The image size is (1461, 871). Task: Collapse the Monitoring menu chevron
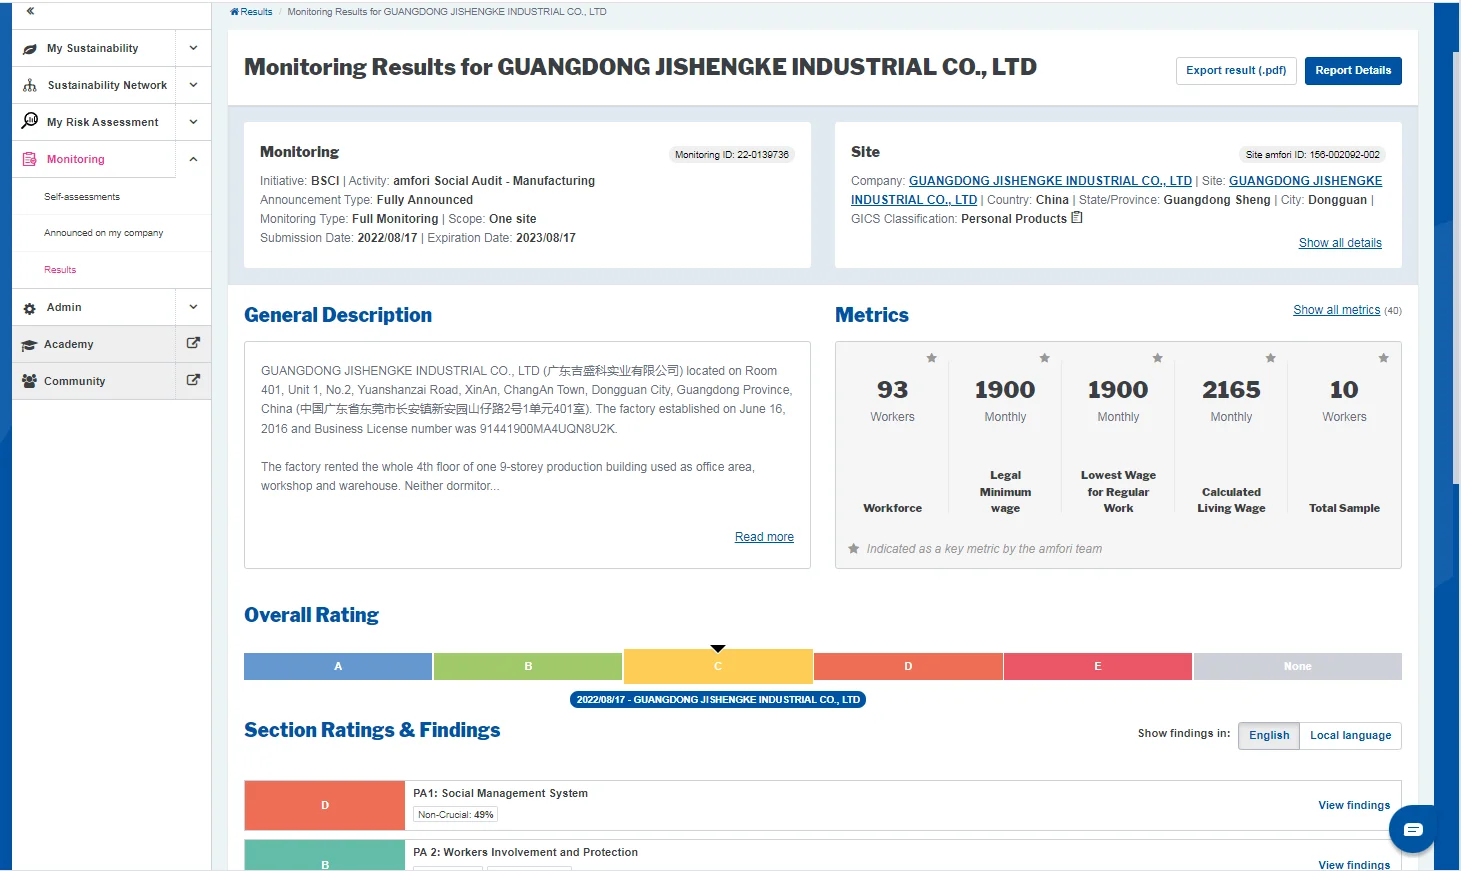click(x=193, y=159)
